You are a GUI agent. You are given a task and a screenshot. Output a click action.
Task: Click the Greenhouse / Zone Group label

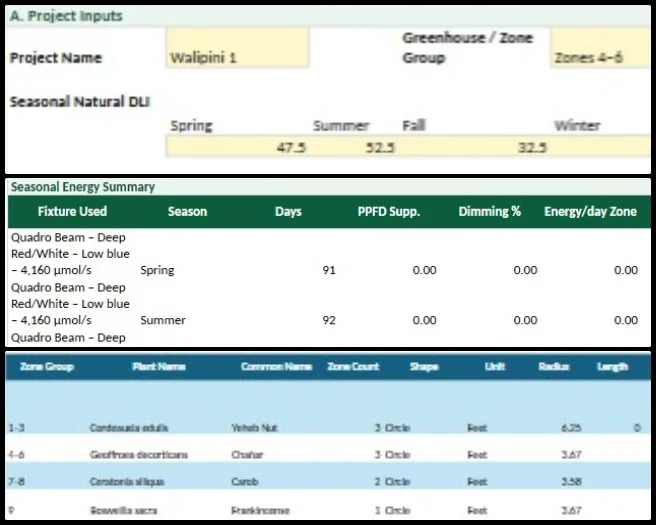(x=468, y=47)
